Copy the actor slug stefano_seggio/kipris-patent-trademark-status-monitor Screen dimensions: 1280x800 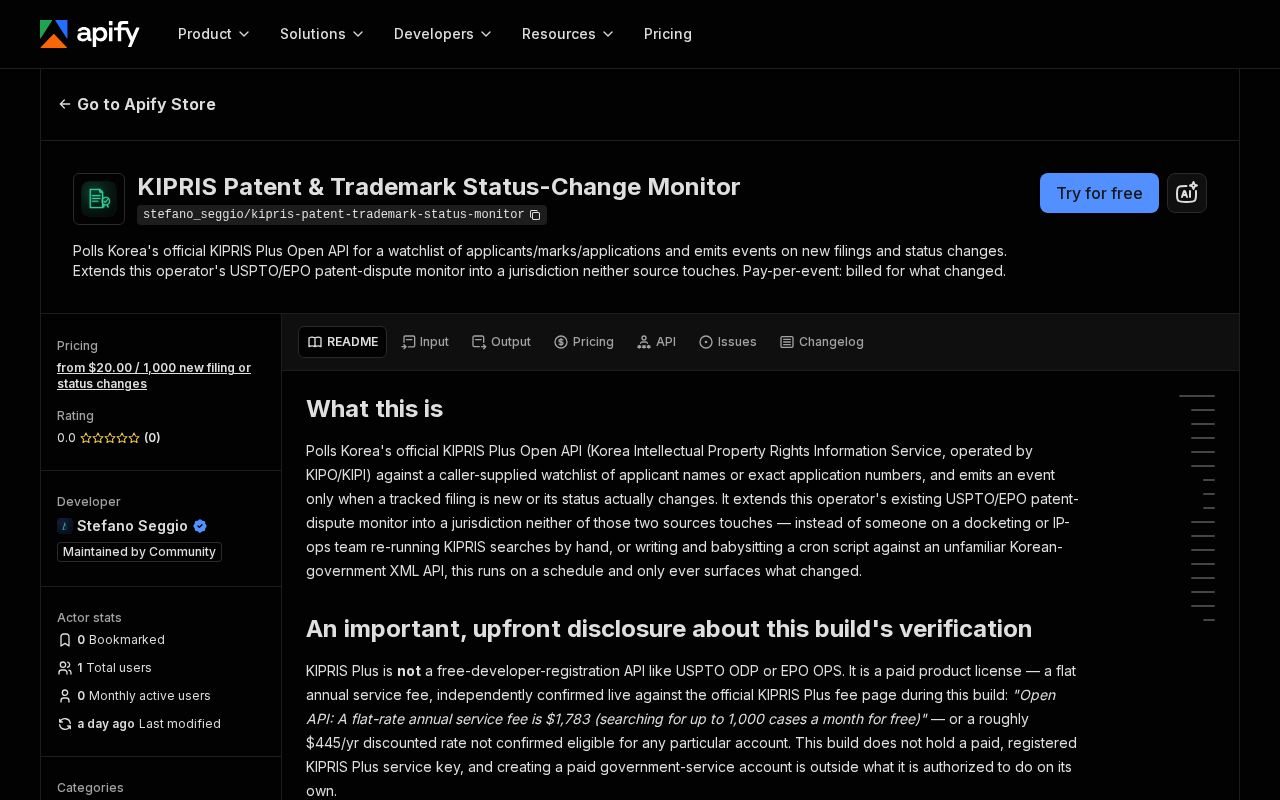pos(535,215)
